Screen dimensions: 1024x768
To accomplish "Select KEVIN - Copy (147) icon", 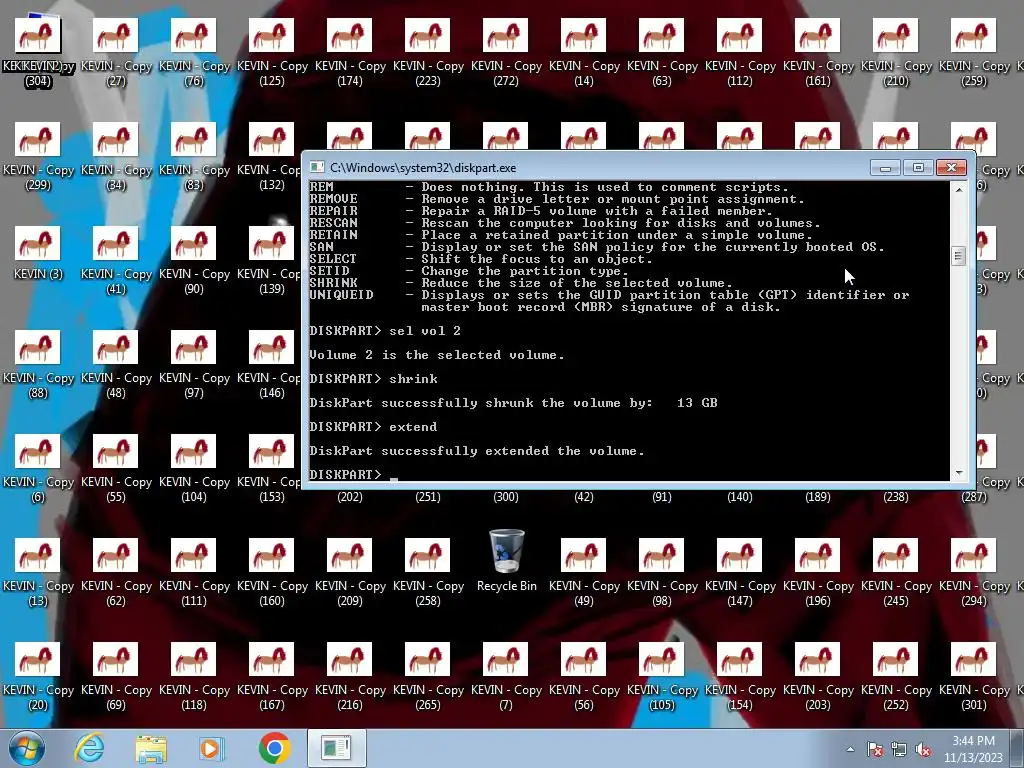I will [x=739, y=572].
